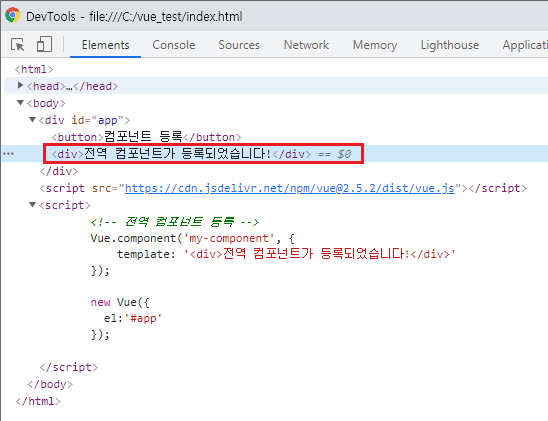
Task: Open the Application tab
Action: point(525,45)
